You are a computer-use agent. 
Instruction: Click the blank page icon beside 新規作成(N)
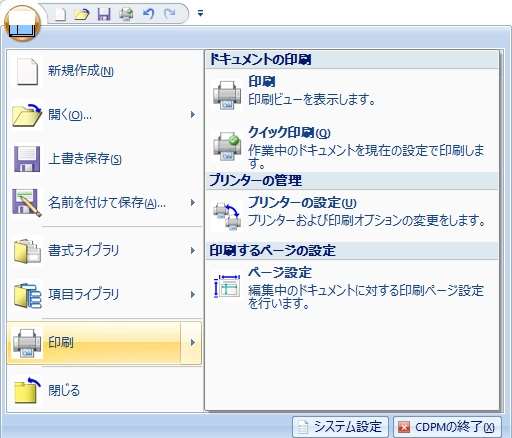pyautogui.click(x=27, y=71)
